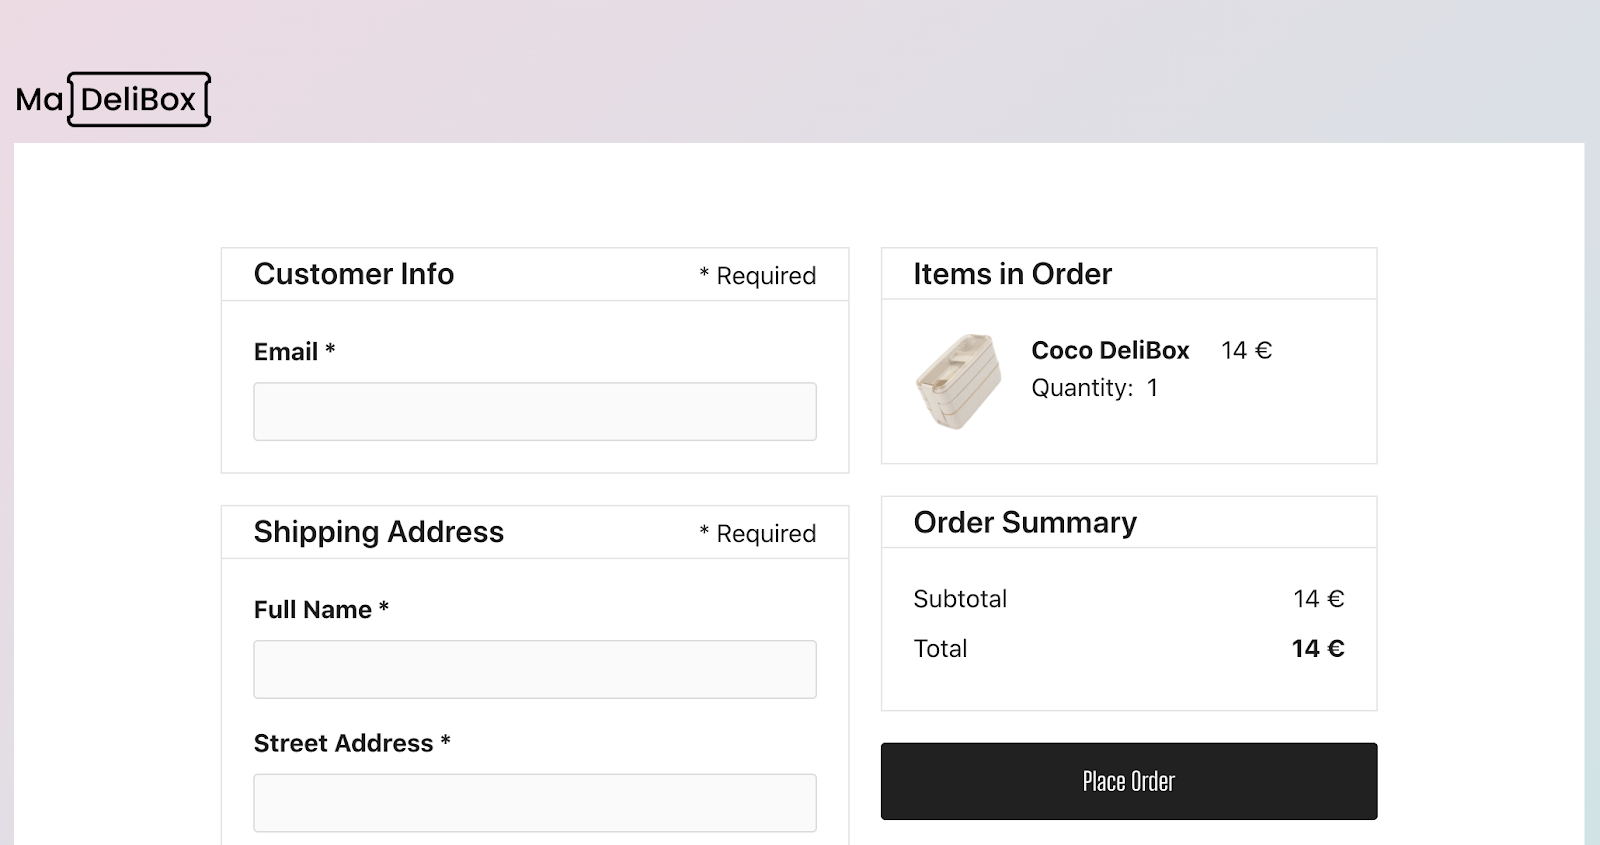Click the Required note in Shipping Address

click(757, 534)
